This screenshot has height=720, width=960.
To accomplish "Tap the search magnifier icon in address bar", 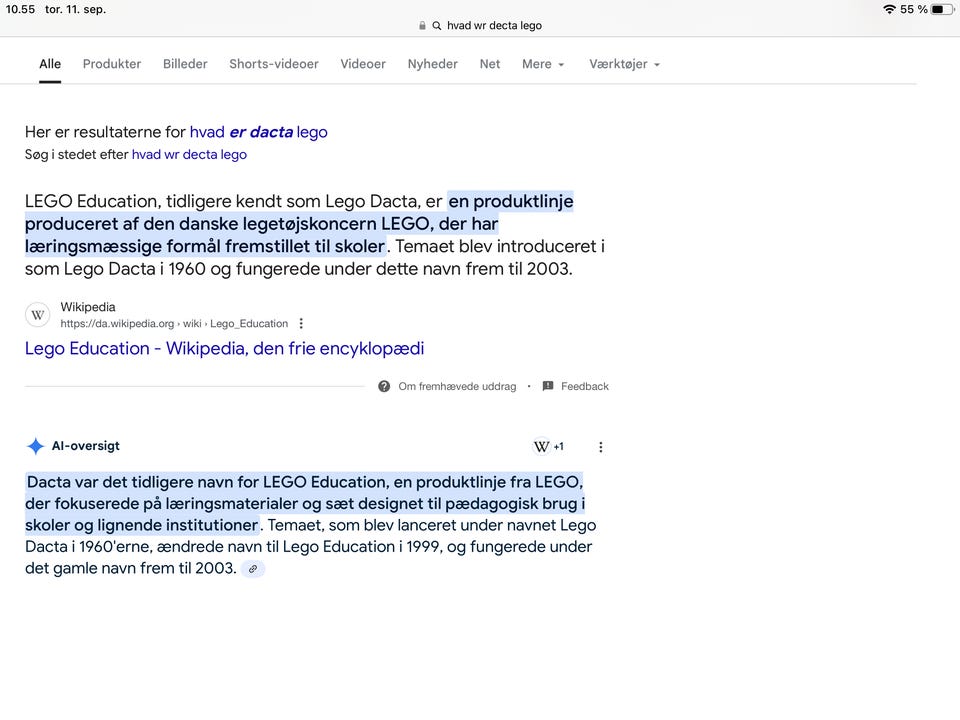I will [x=437, y=26].
